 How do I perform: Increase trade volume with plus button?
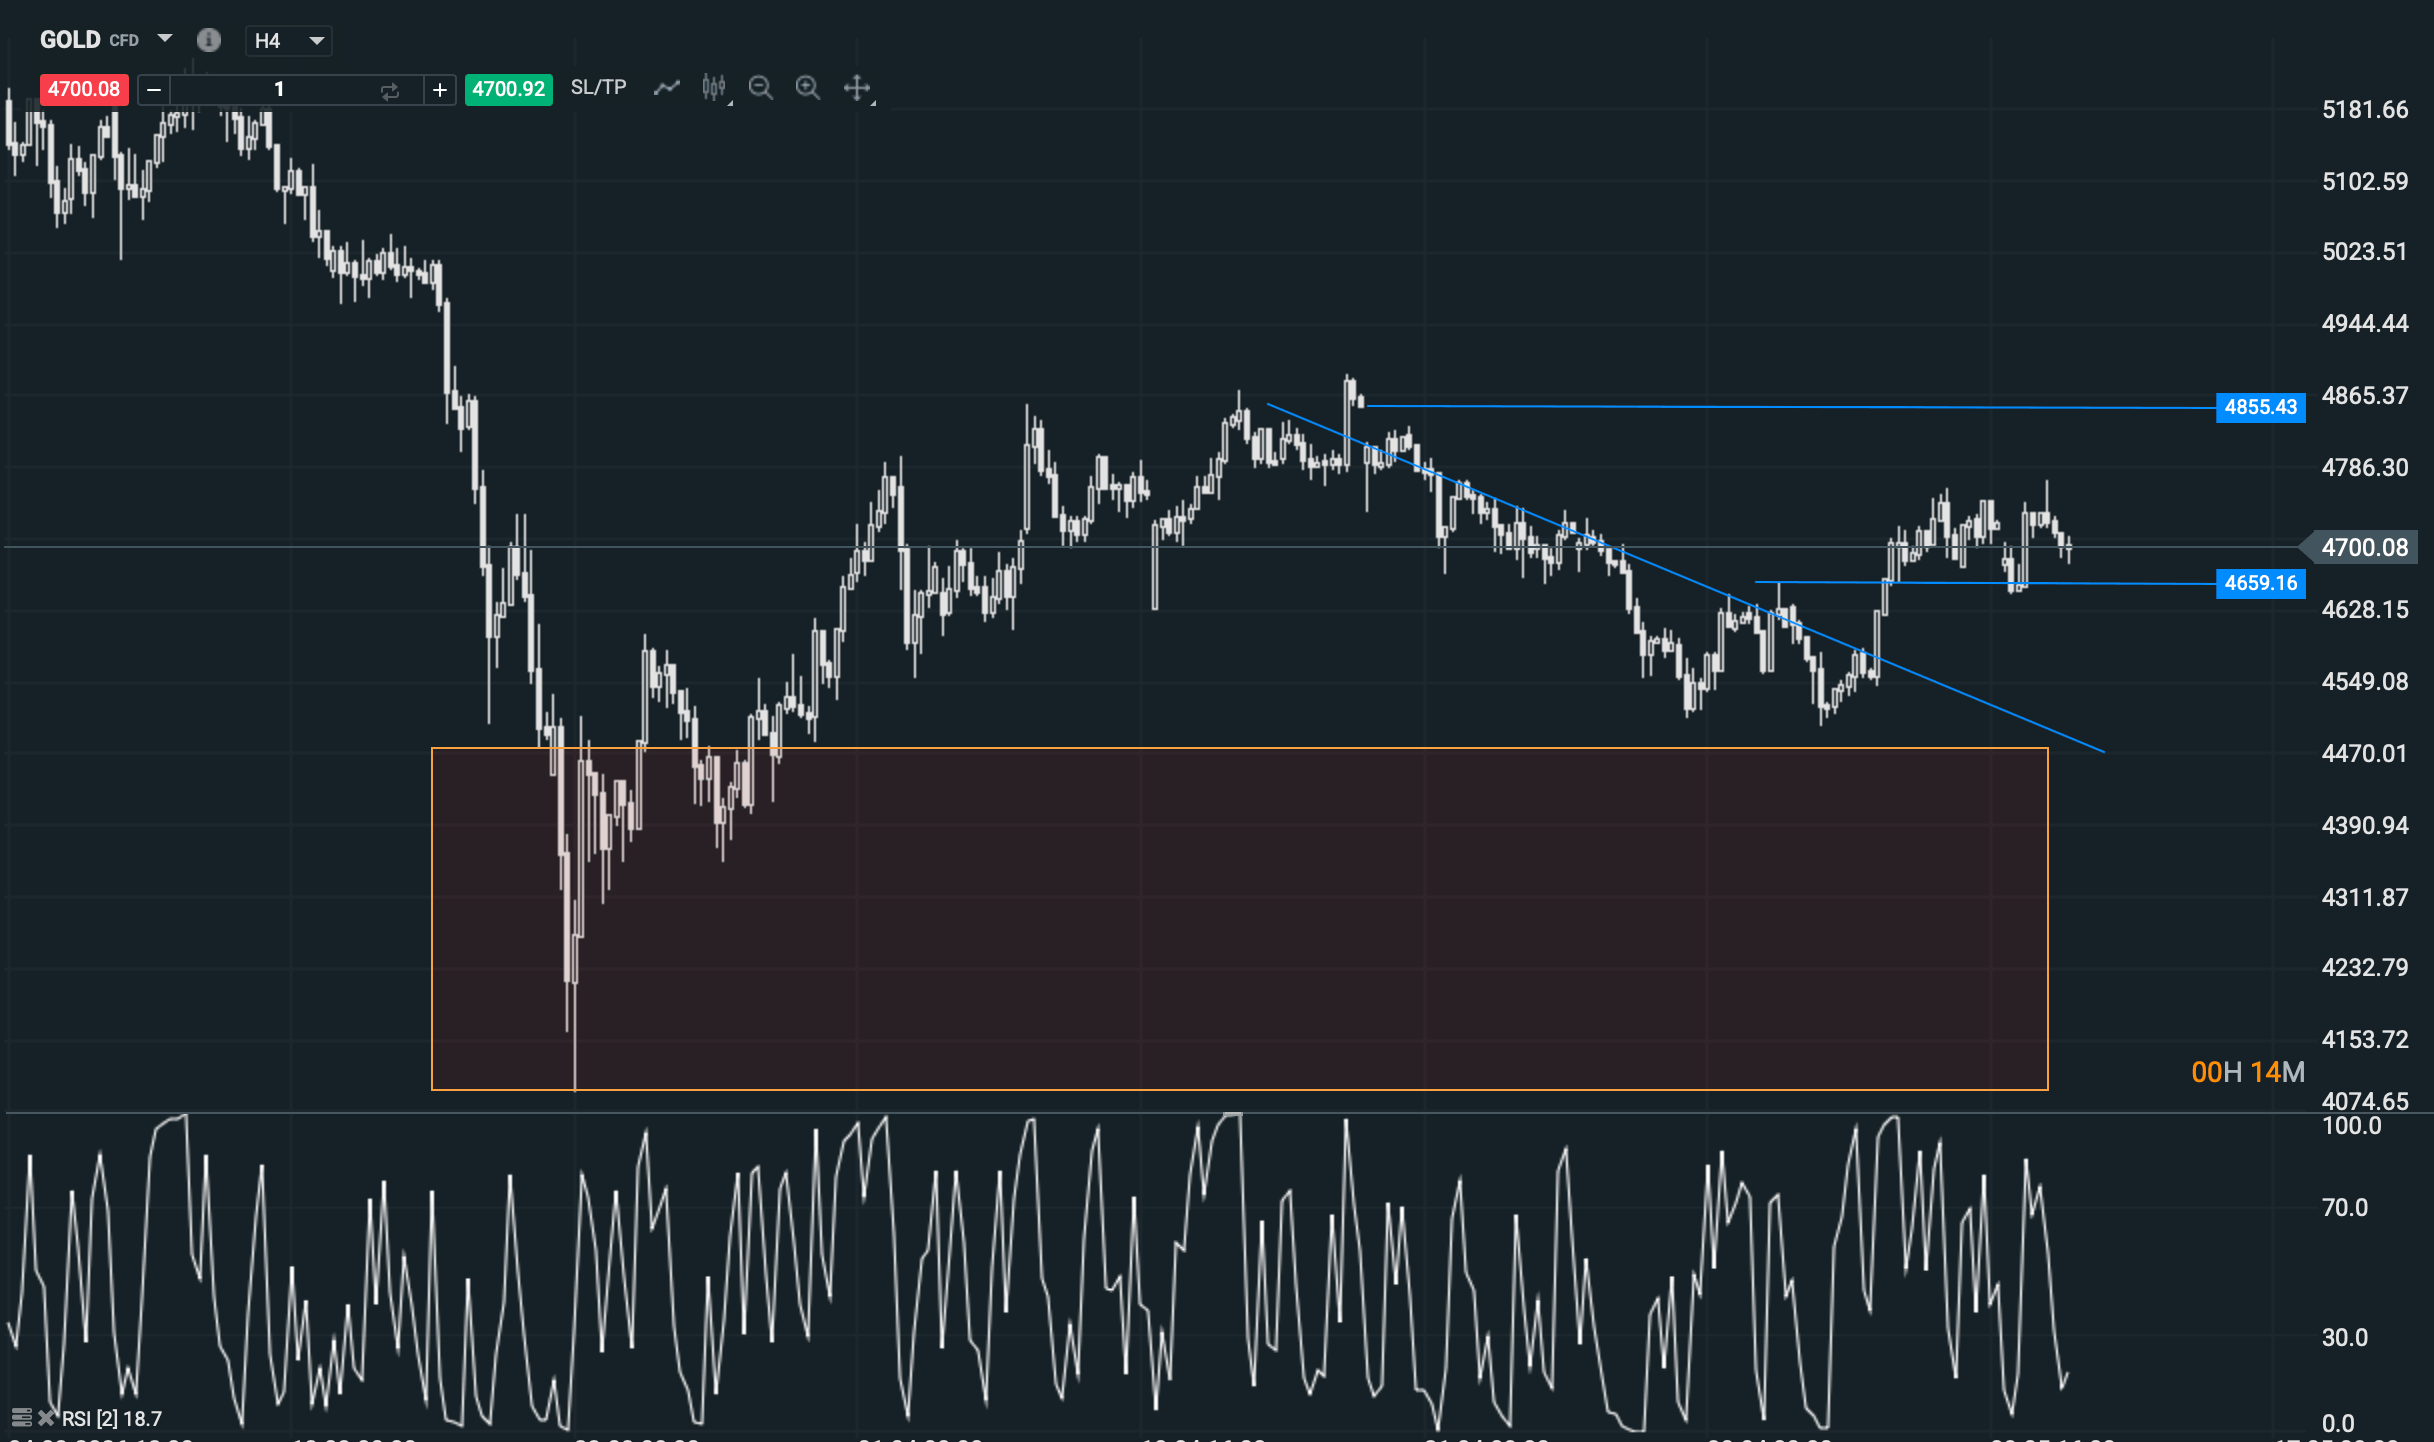pos(439,90)
